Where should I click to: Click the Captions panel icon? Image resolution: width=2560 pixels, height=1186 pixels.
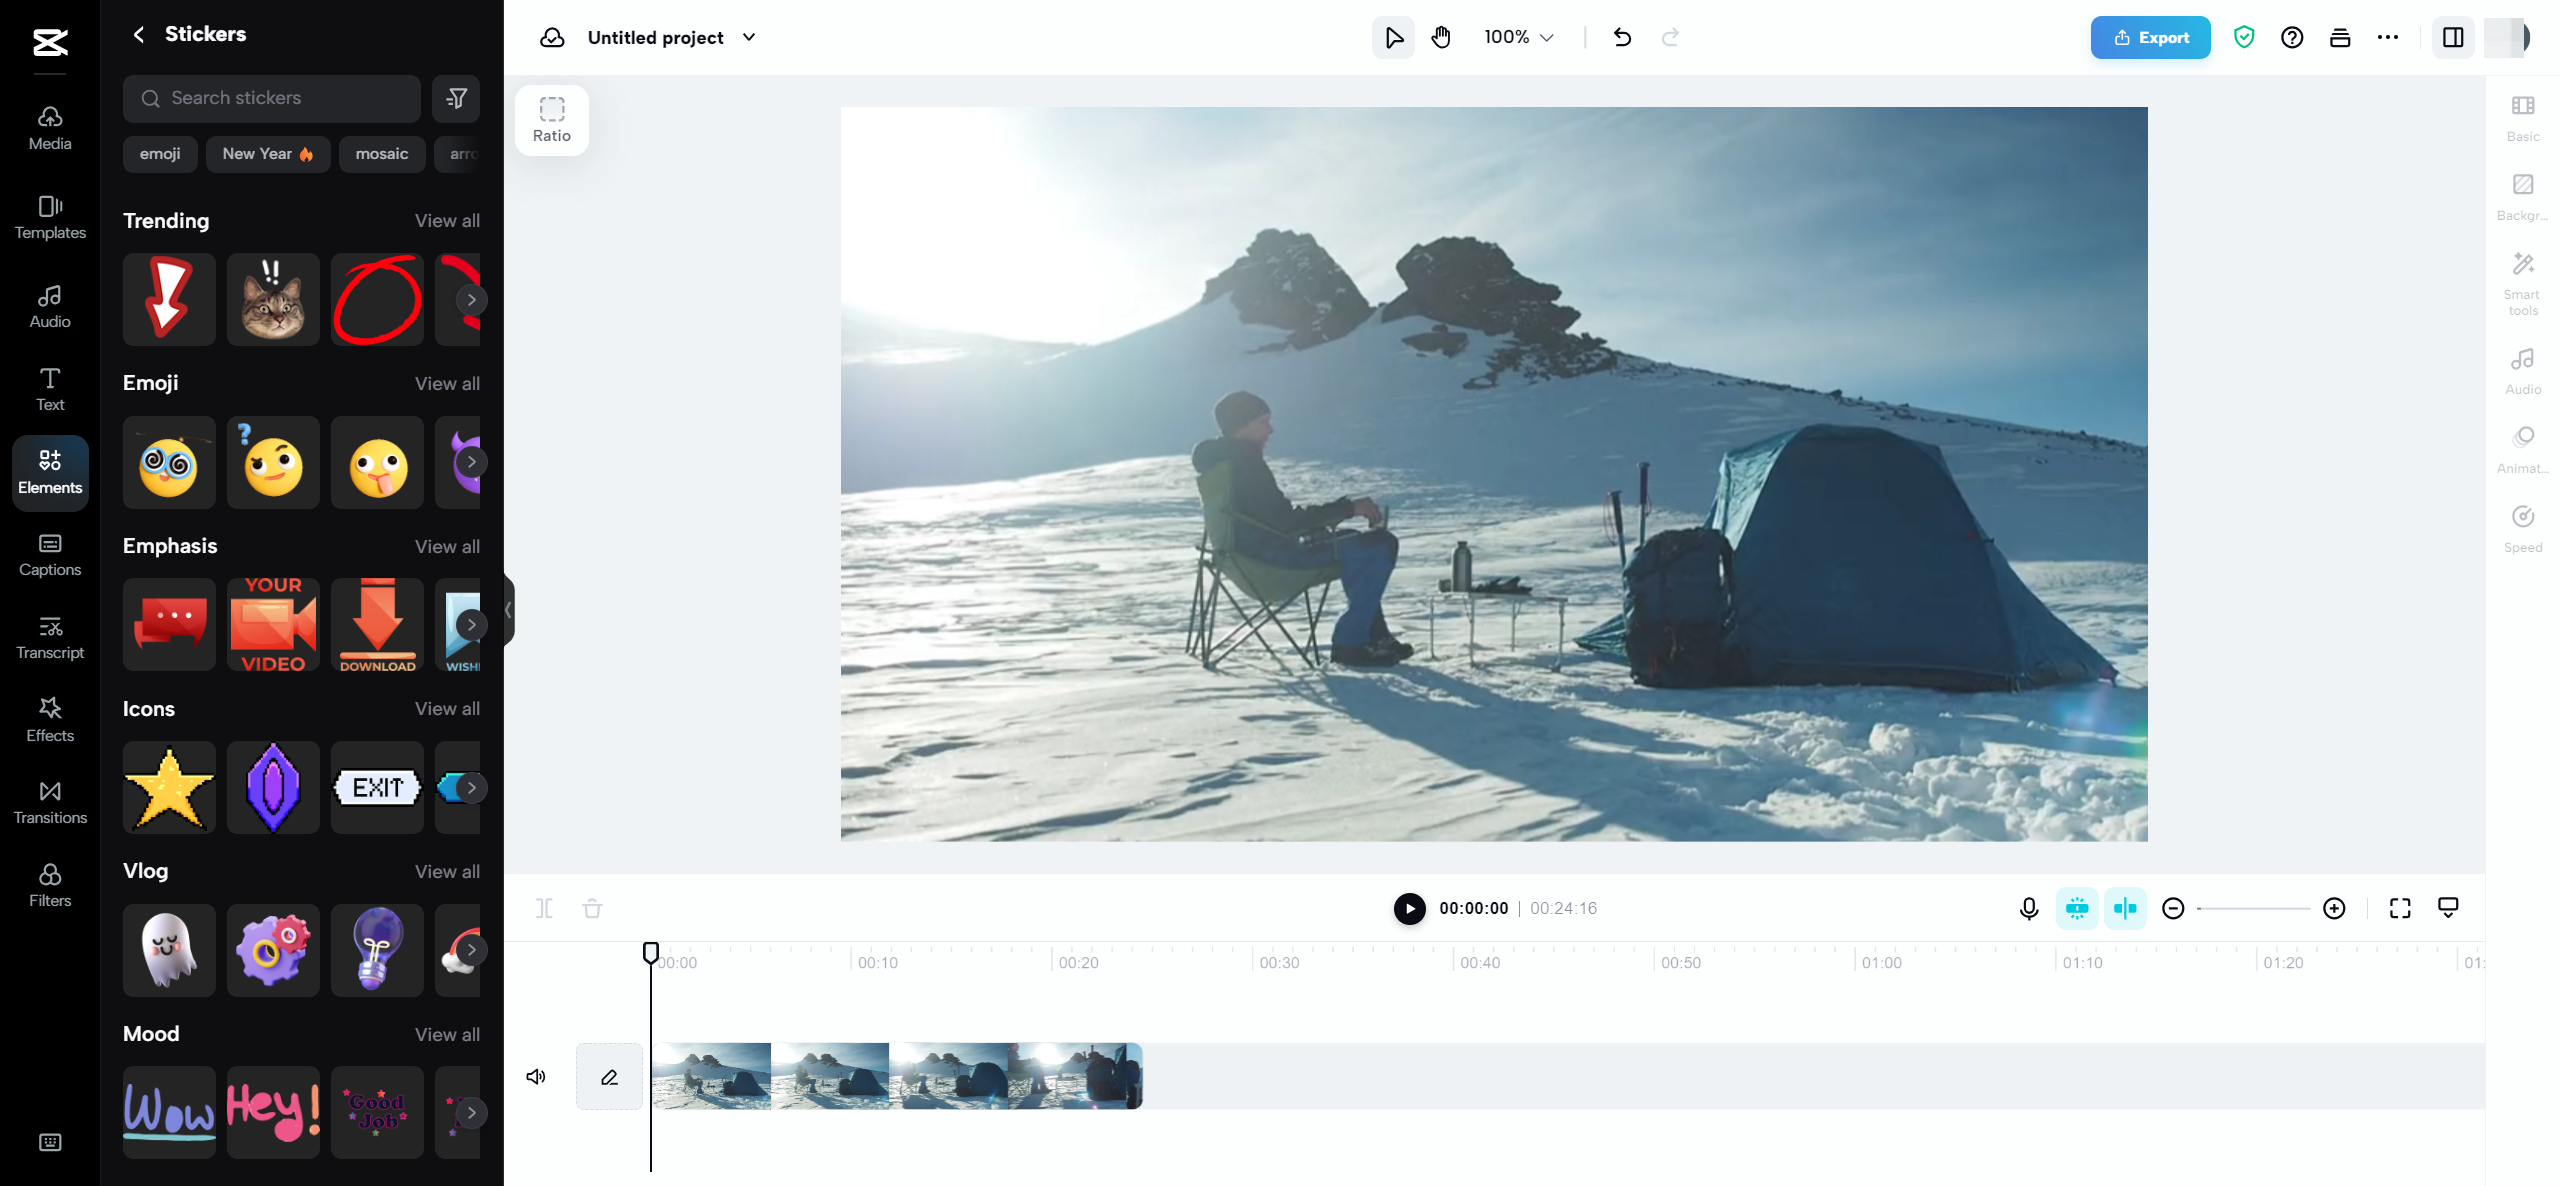tap(49, 554)
